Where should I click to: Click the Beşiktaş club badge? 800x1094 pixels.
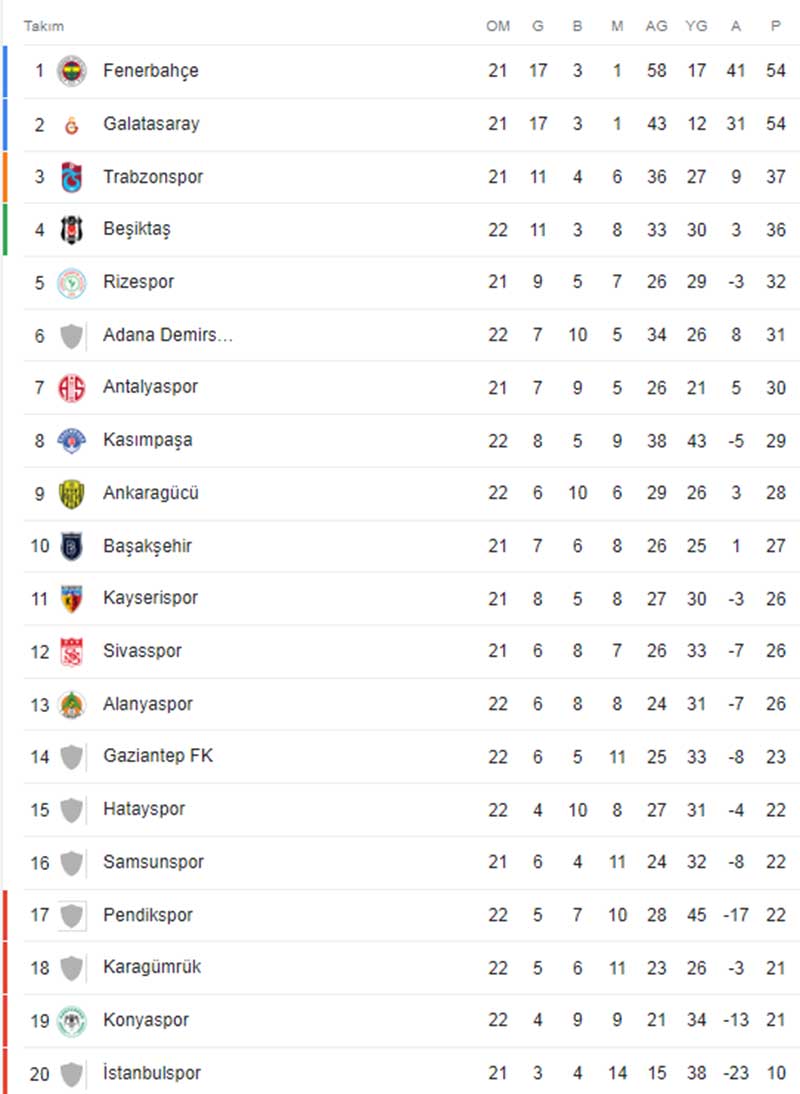(x=71, y=229)
